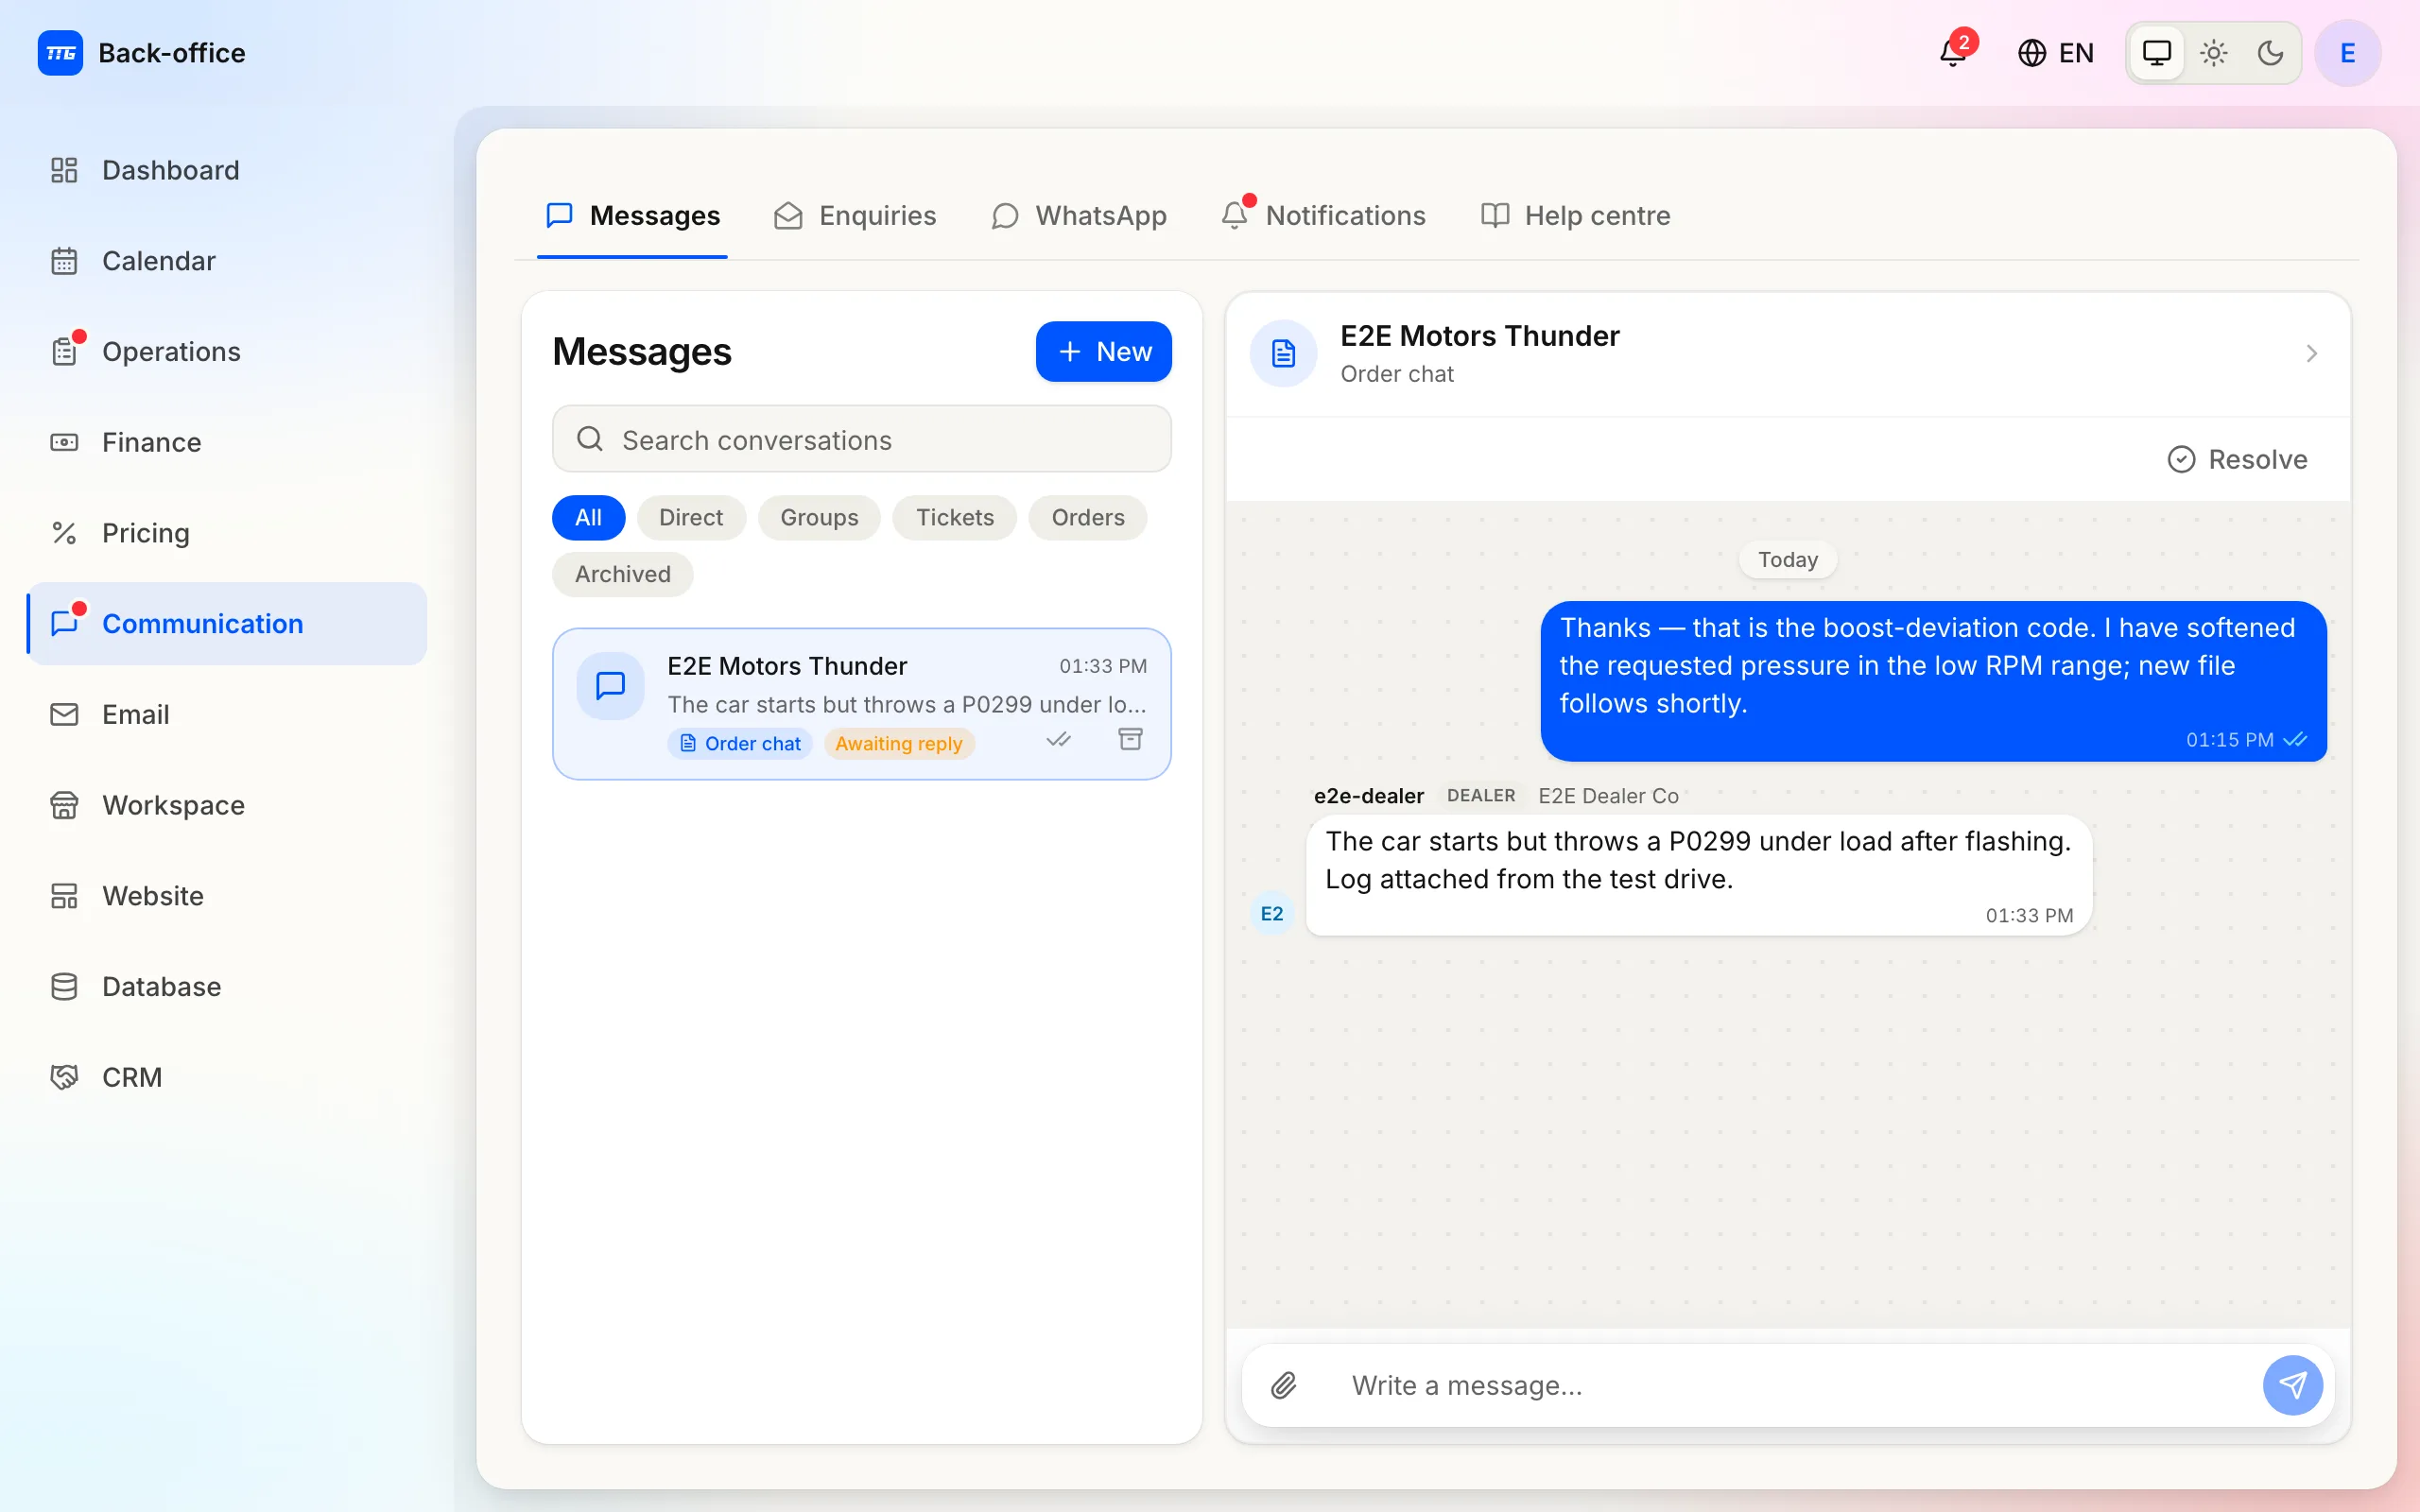The width and height of the screenshot is (2420, 1512).
Task: Open the notification bell with badge 2
Action: (x=1953, y=52)
